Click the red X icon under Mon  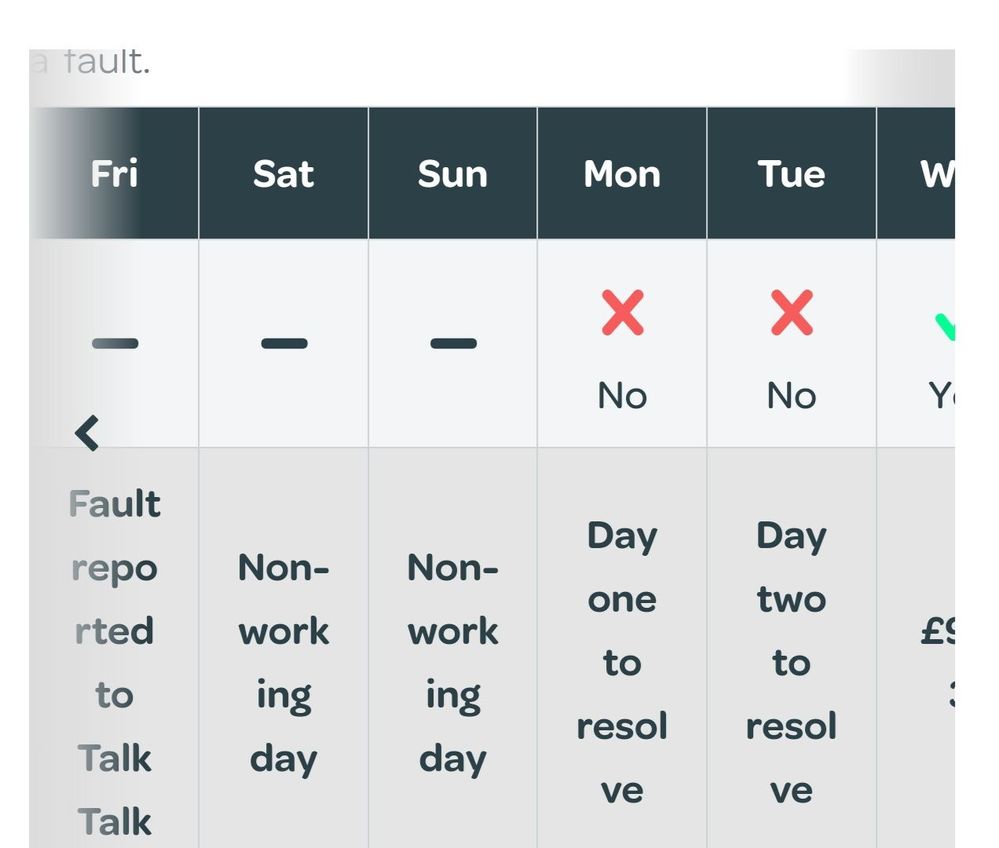[x=622, y=313]
